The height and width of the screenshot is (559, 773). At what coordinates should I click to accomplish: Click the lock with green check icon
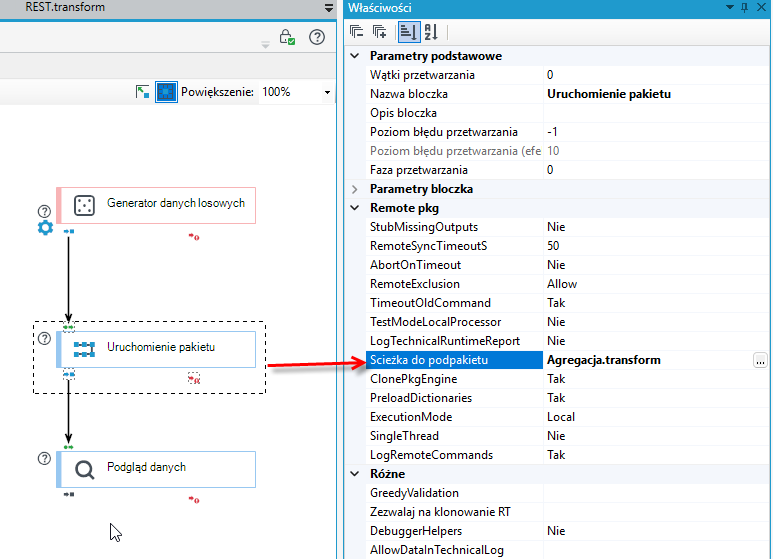coord(287,37)
